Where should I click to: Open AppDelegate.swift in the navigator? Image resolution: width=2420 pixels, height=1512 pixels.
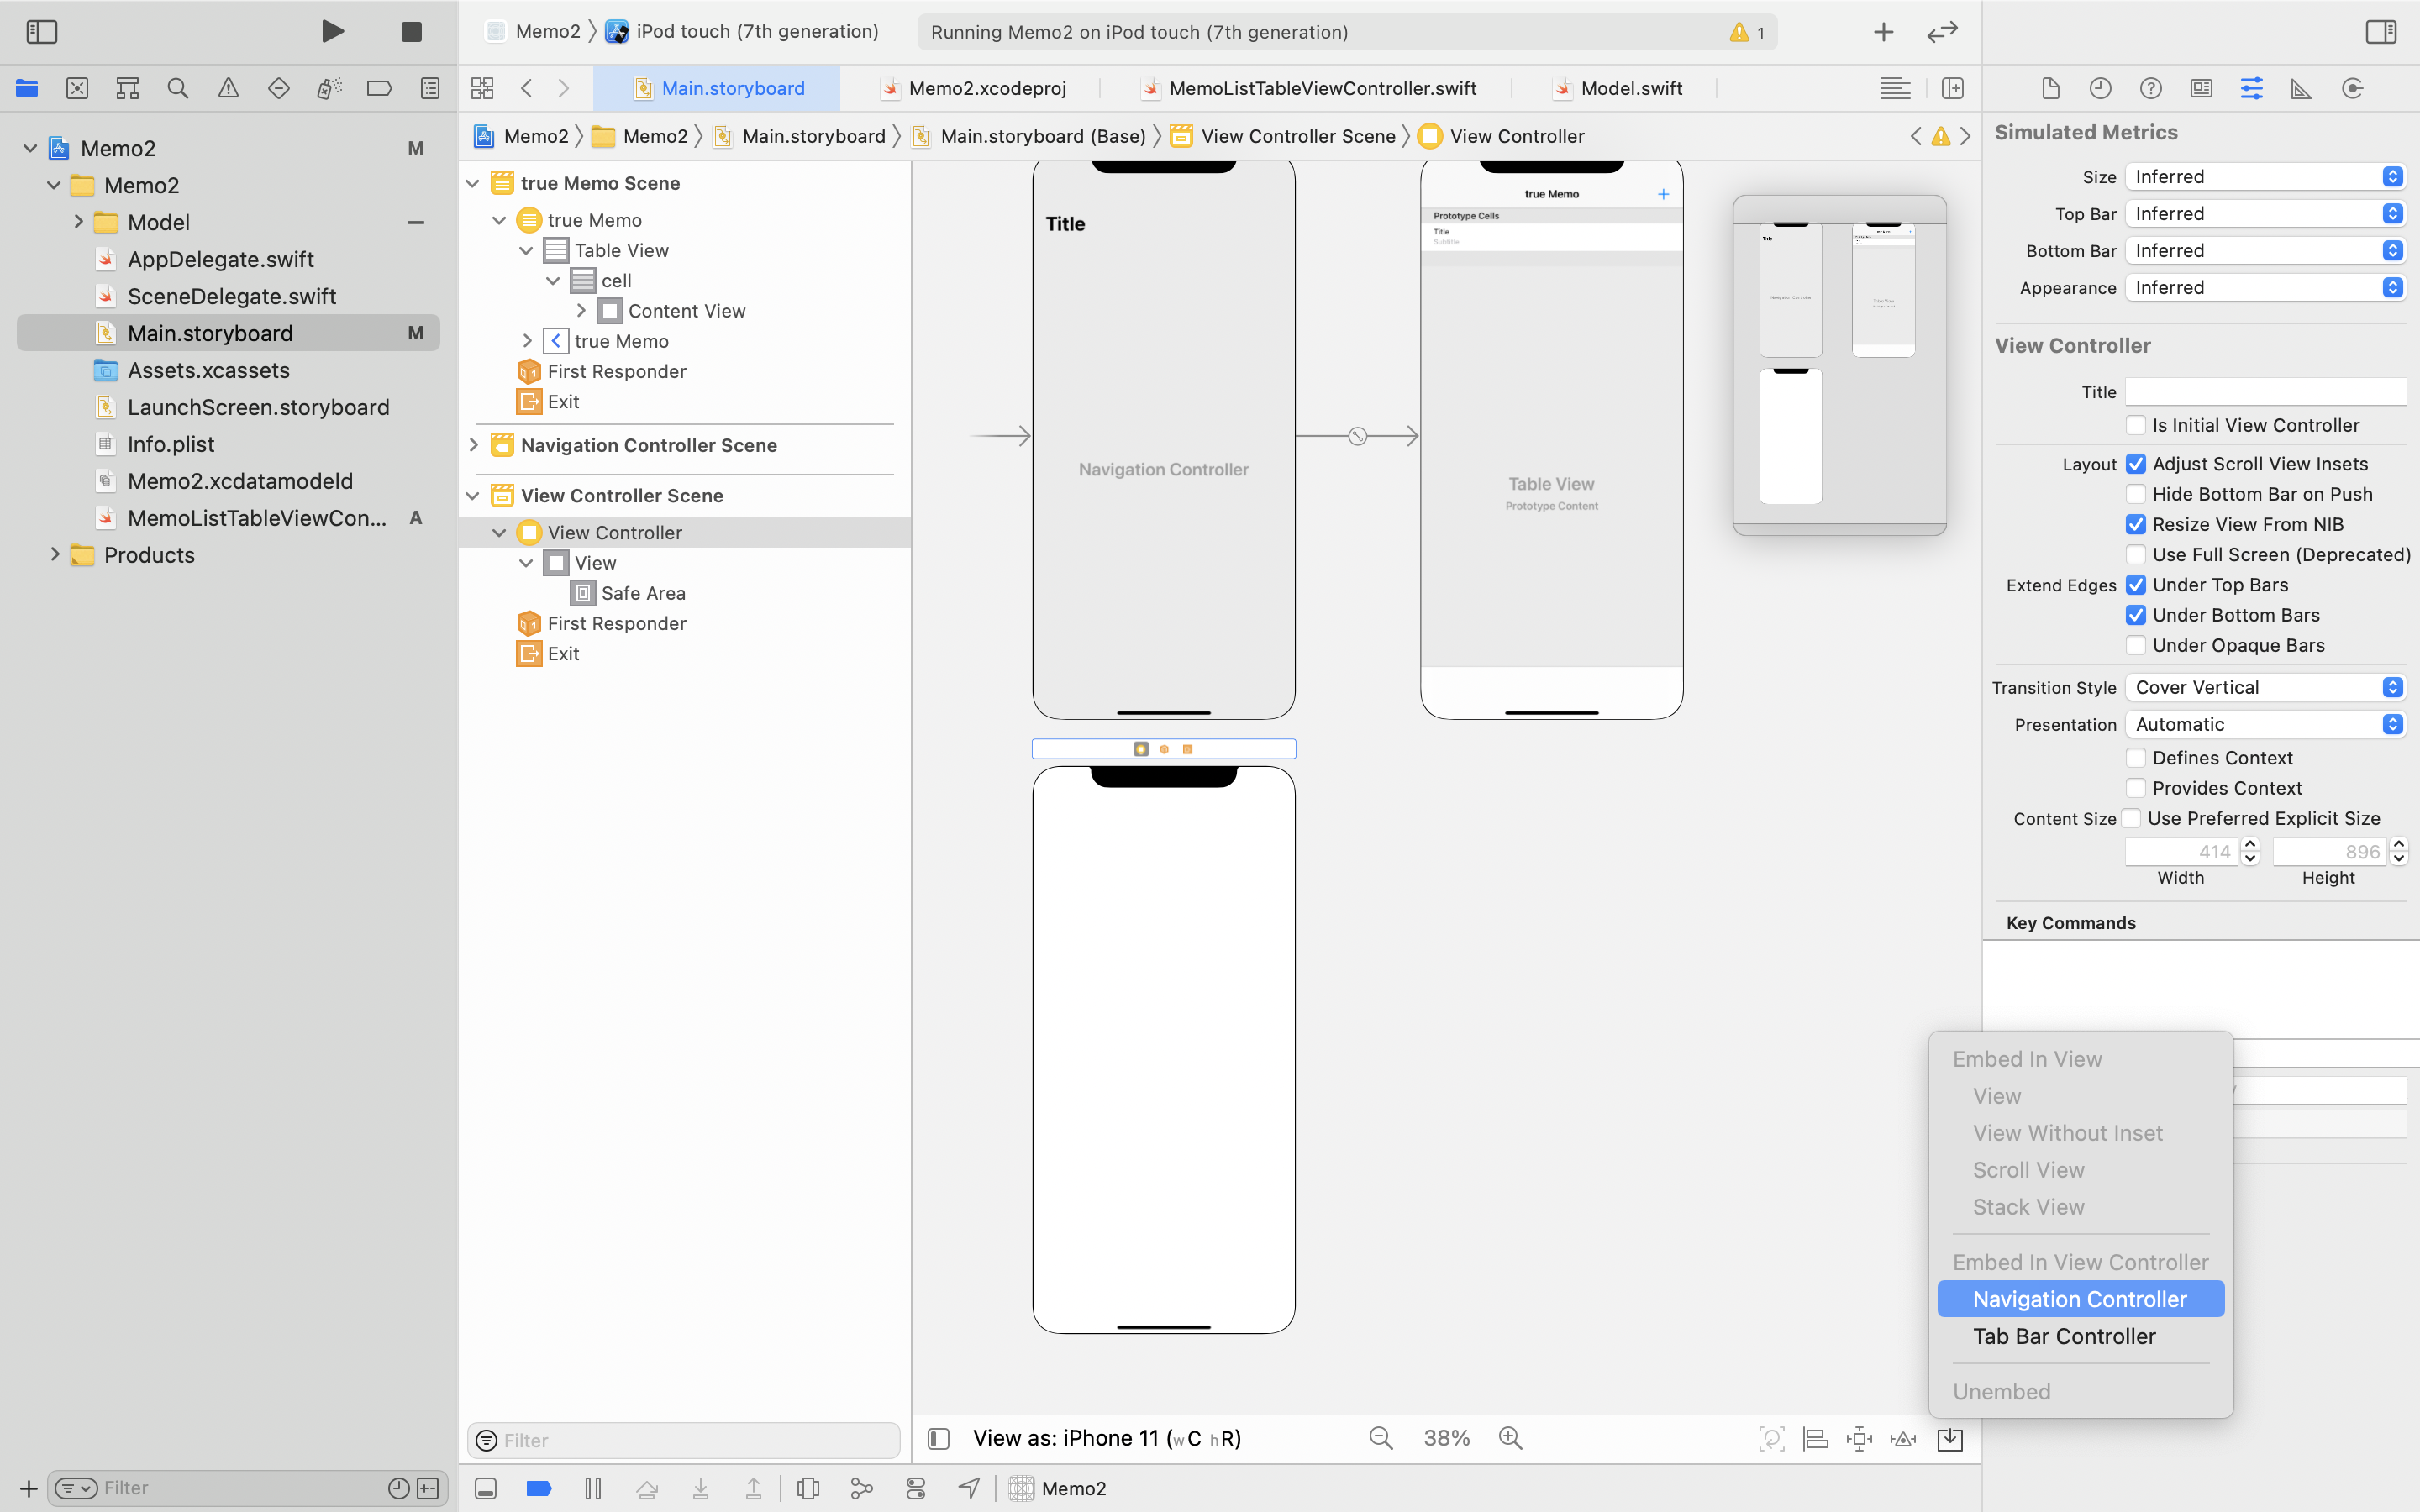tap(220, 259)
